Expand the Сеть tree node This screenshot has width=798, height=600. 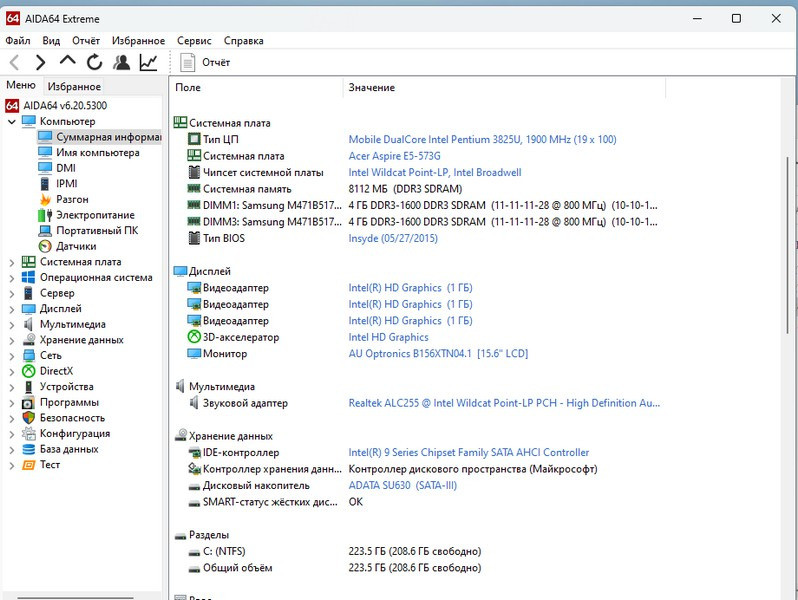[12, 356]
